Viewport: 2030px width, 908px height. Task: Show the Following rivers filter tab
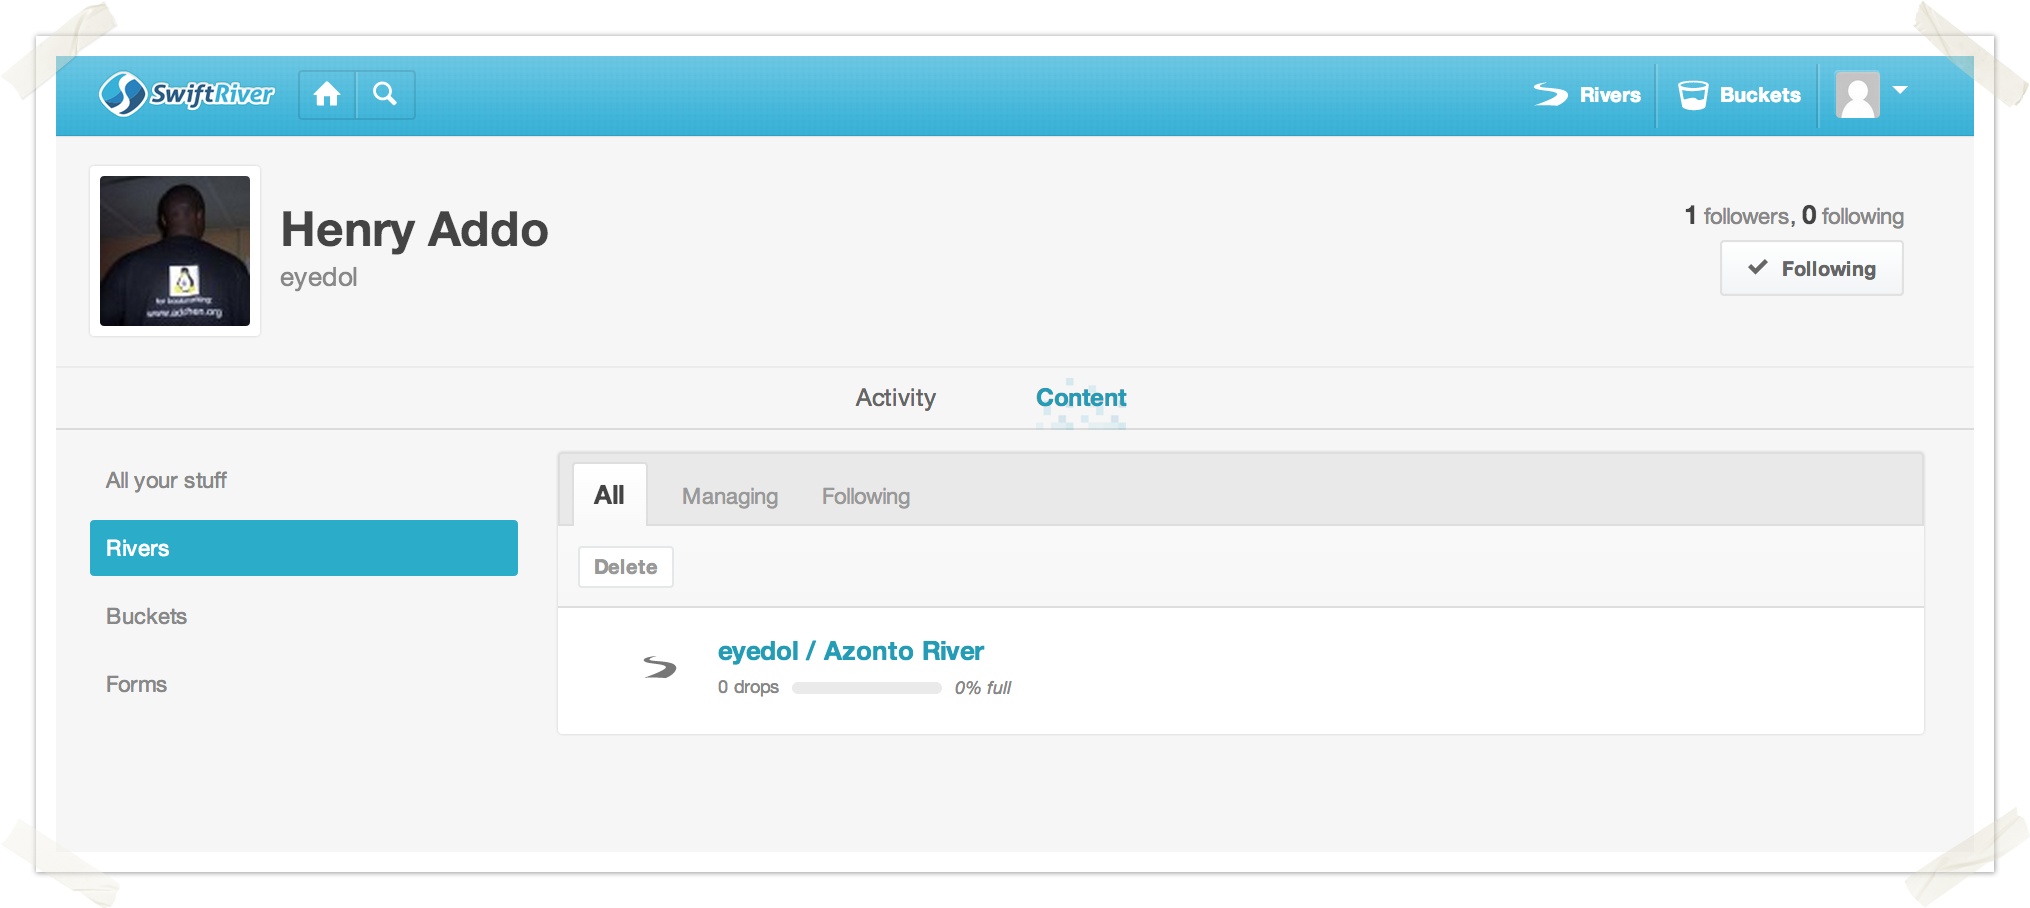tap(865, 496)
